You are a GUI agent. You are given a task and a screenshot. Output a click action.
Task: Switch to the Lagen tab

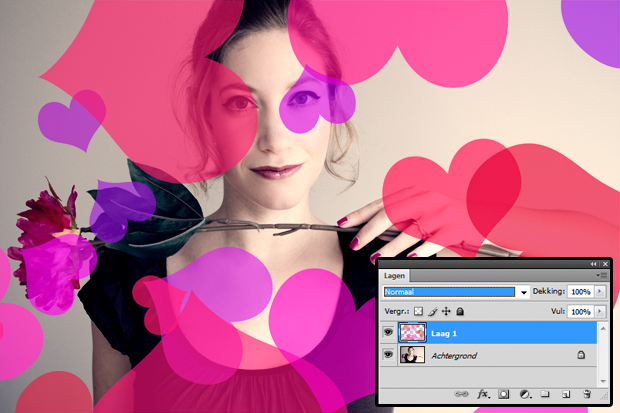394,276
